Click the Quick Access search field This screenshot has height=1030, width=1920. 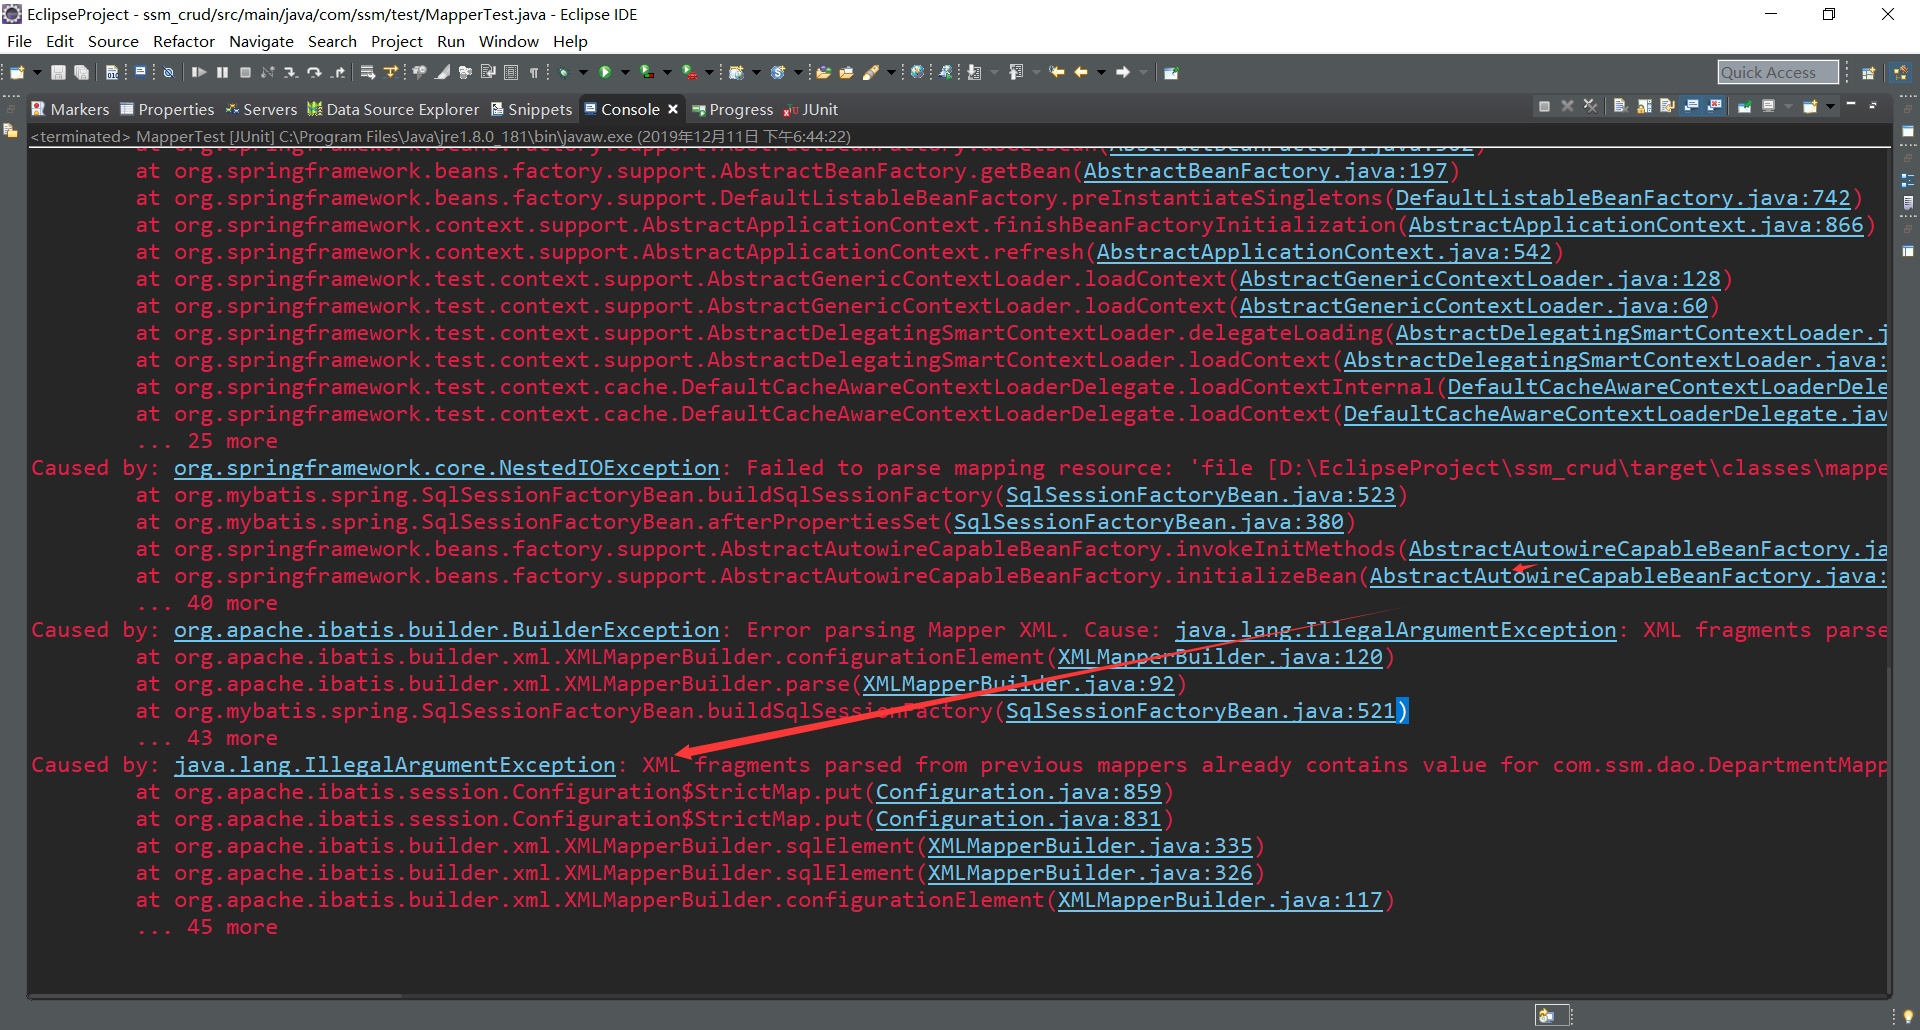tap(1778, 72)
